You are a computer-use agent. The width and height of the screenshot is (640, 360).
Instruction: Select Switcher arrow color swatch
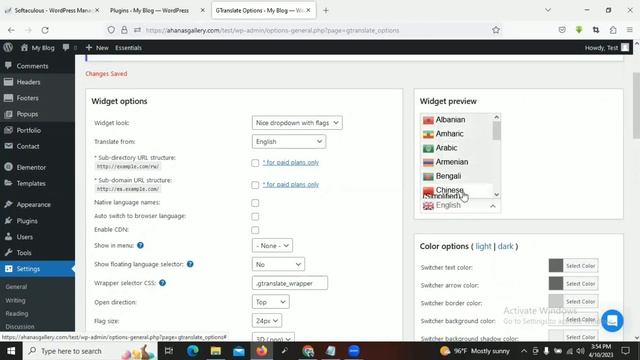pos(556,284)
